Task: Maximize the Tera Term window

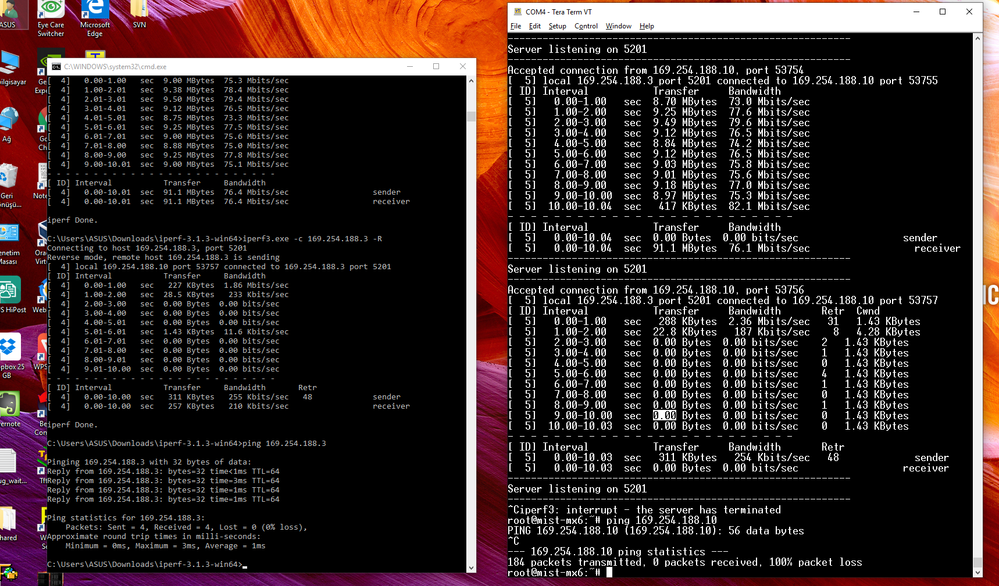Action: [x=940, y=11]
